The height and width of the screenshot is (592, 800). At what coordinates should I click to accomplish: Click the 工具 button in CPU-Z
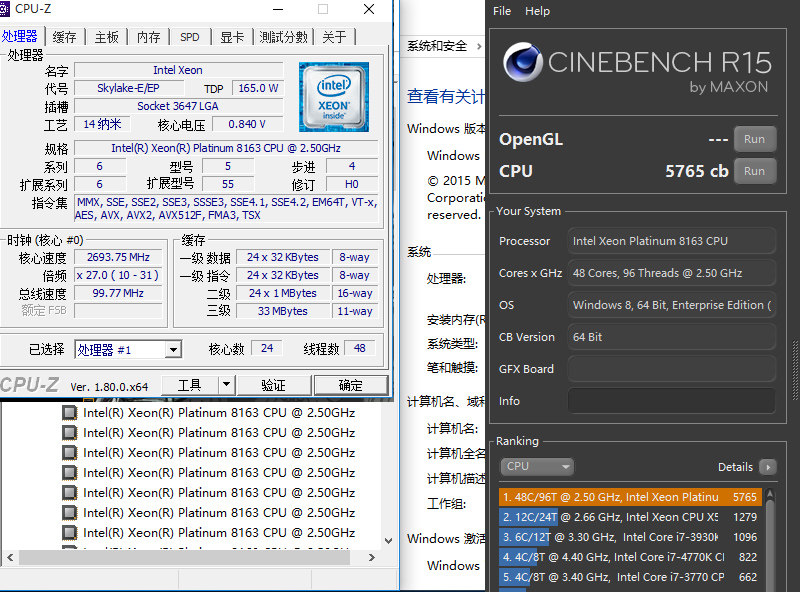click(189, 385)
